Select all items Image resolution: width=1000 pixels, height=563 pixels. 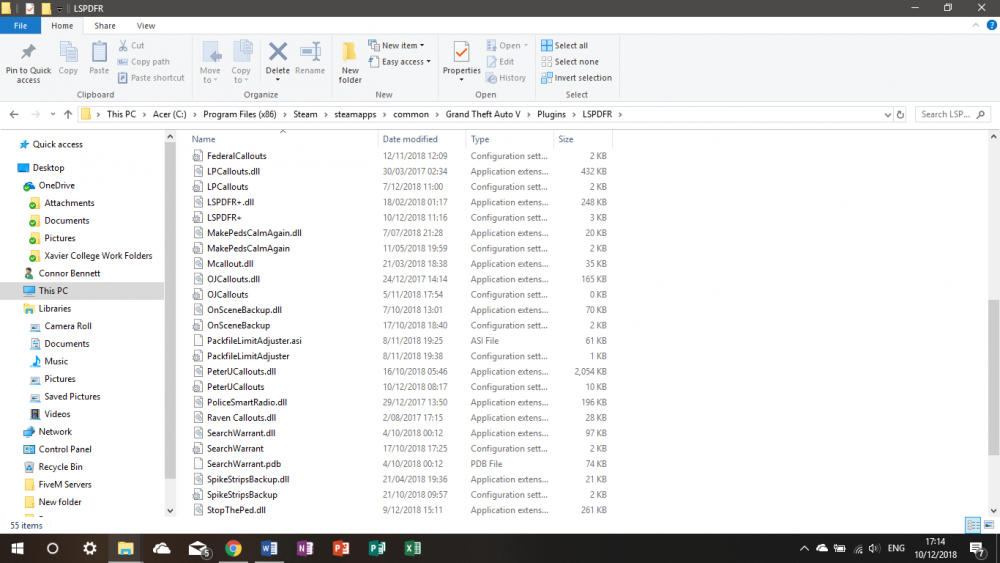click(564, 45)
